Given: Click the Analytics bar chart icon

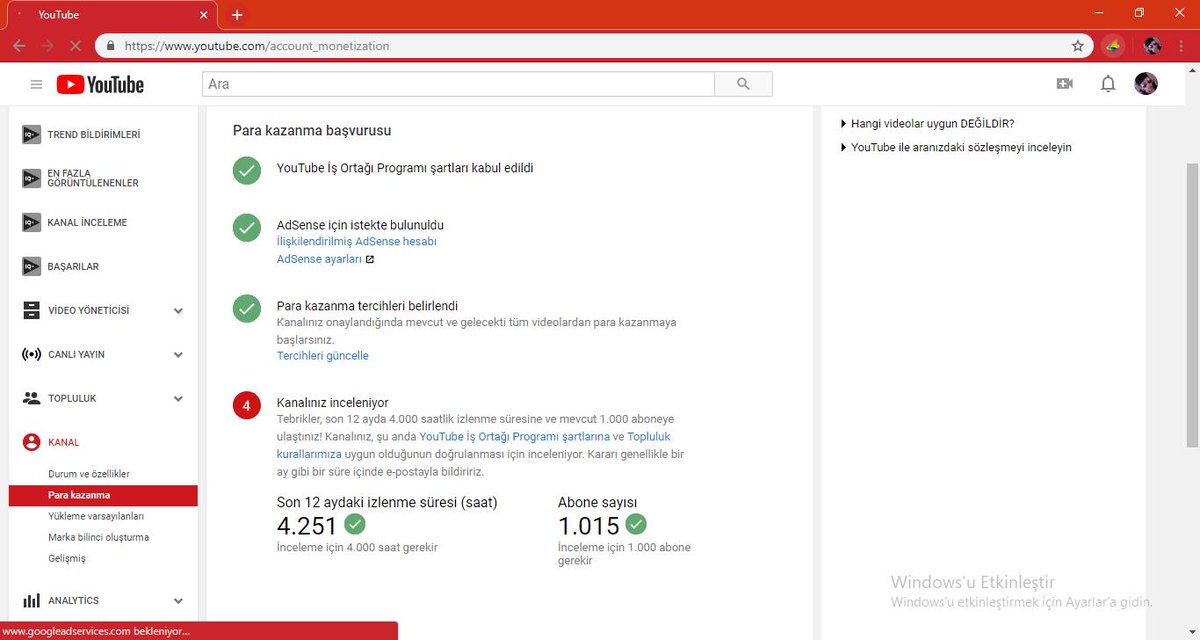Looking at the screenshot, I should (x=31, y=601).
